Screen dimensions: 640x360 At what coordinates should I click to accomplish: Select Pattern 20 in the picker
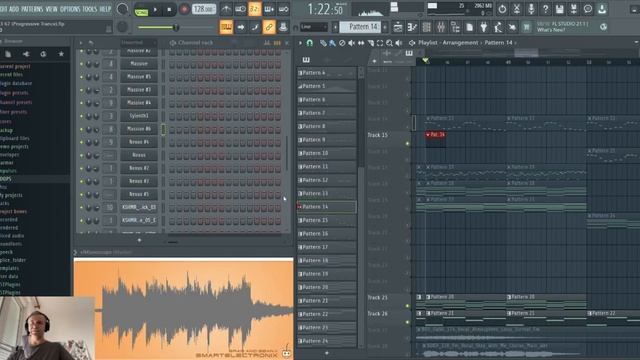click(327, 287)
